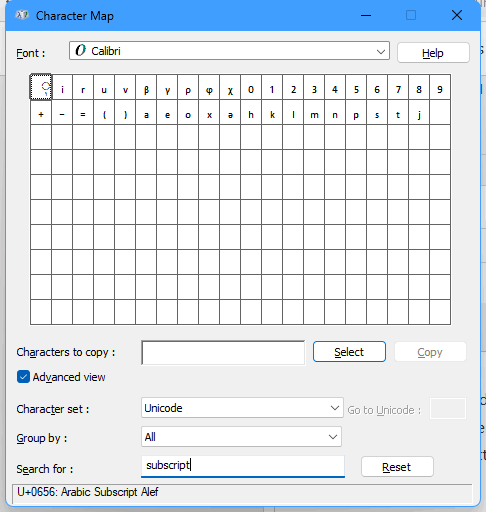
Task: Select the subscript digit 7 glyph
Action: pyautogui.click(x=398, y=87)
